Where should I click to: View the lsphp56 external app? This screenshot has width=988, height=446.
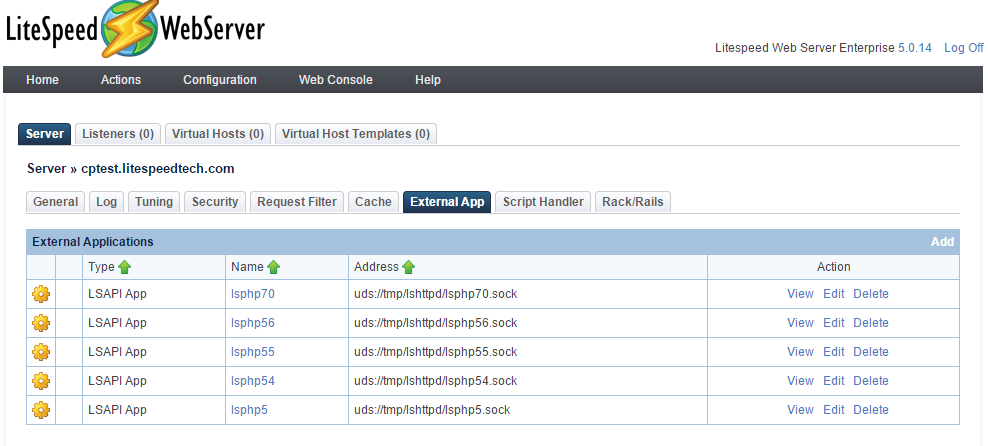(800, 323)
